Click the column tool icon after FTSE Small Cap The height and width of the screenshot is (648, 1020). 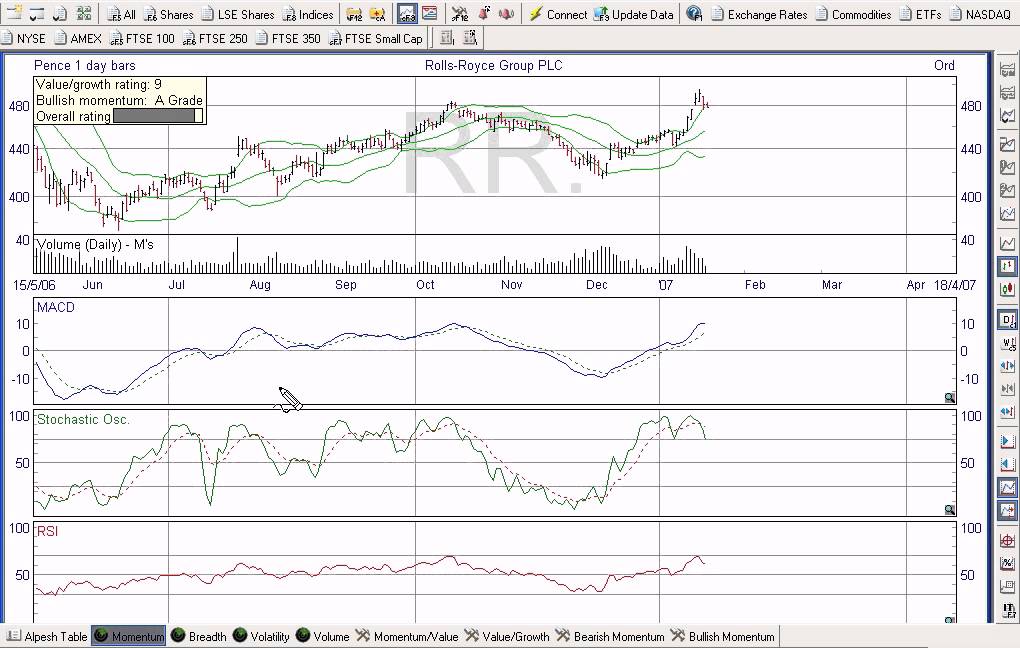pos(446,38)
